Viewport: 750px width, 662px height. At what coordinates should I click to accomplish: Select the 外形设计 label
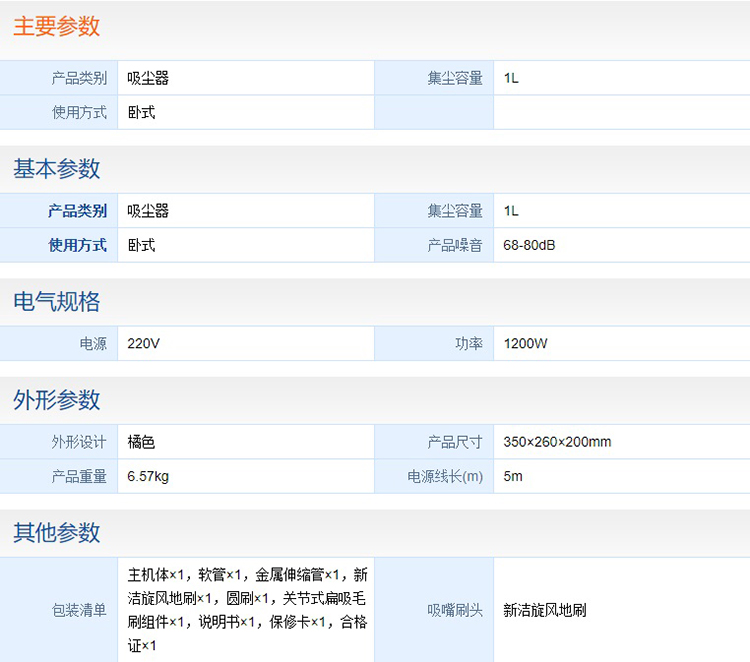[79, 442]
